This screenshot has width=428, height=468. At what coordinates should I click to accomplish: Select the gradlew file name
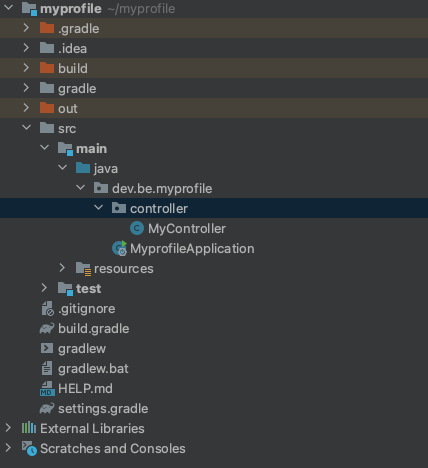pyautogui.click(x=82, y=349)
